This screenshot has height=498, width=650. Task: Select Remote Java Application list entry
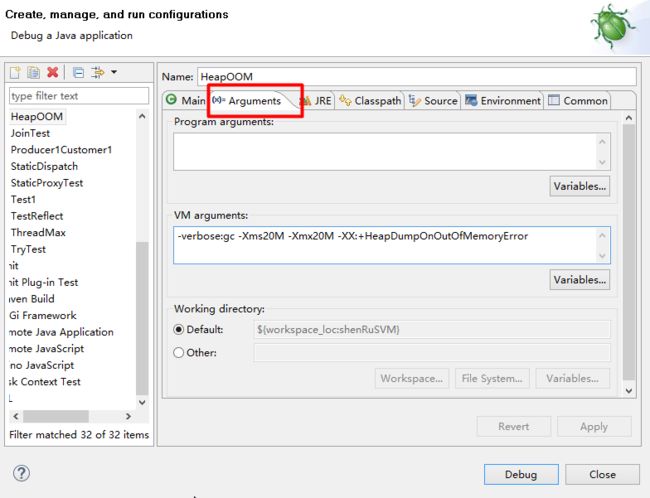click(61, 332)
